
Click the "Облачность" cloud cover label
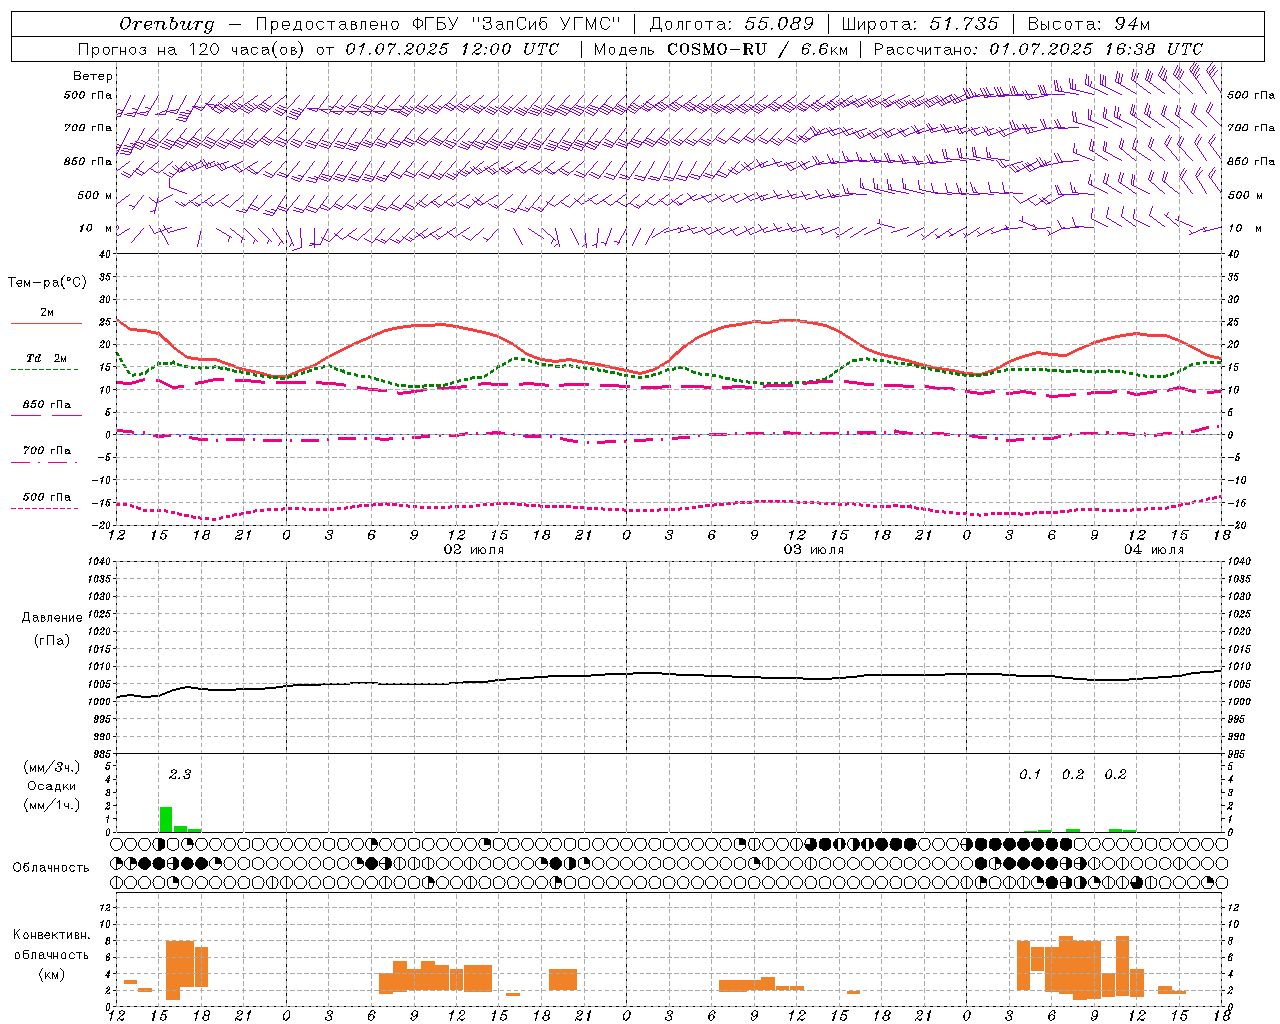click(51, 867)
